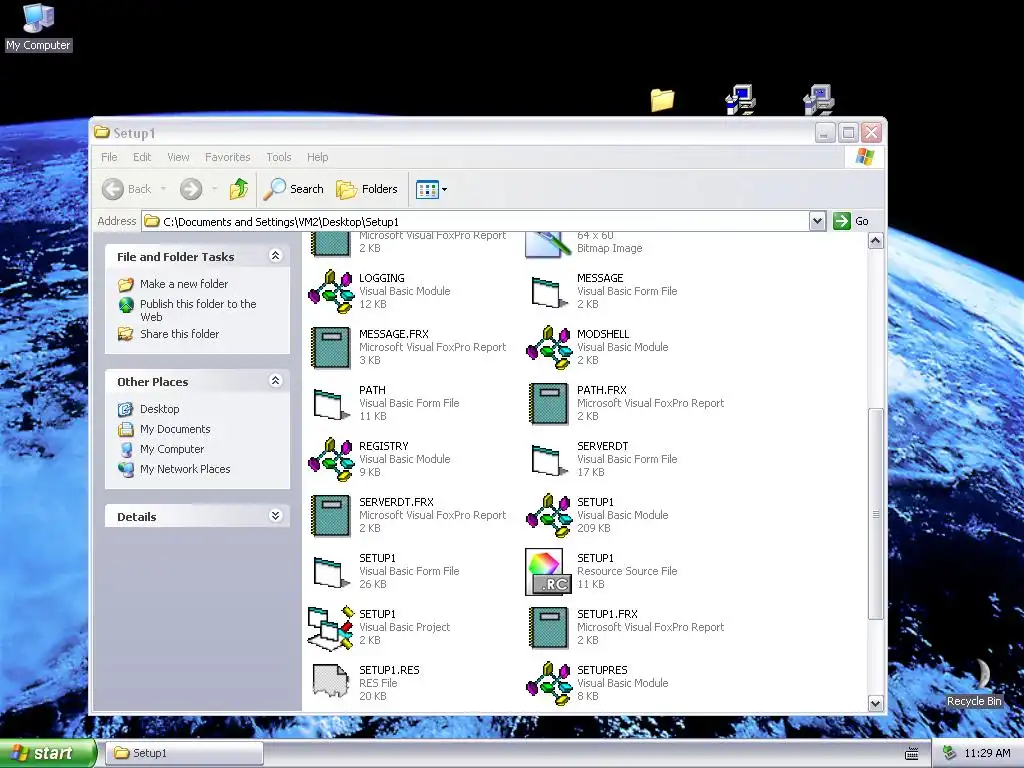1024x768 pixels.
Task: Open the Edit menu
Action: click(x=142, y=157)
